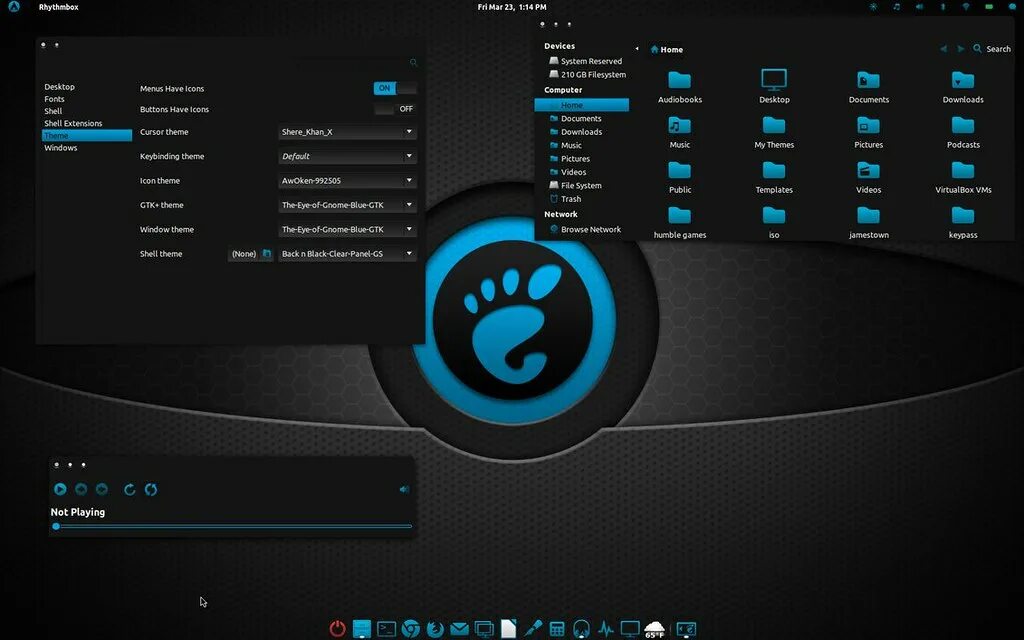
Task: Open Rhythmbox volume control
Action: click(x=404, y=489)
